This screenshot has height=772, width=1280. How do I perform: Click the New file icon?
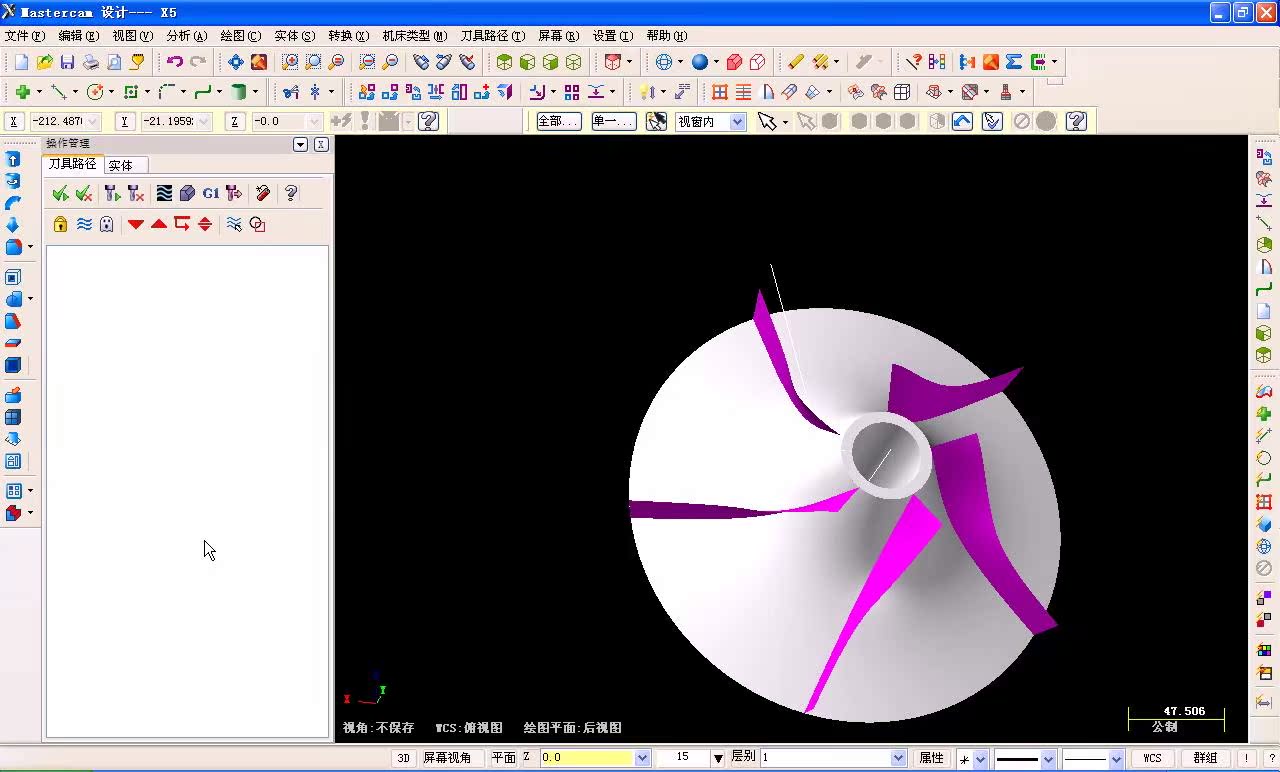tap(21, 62)
